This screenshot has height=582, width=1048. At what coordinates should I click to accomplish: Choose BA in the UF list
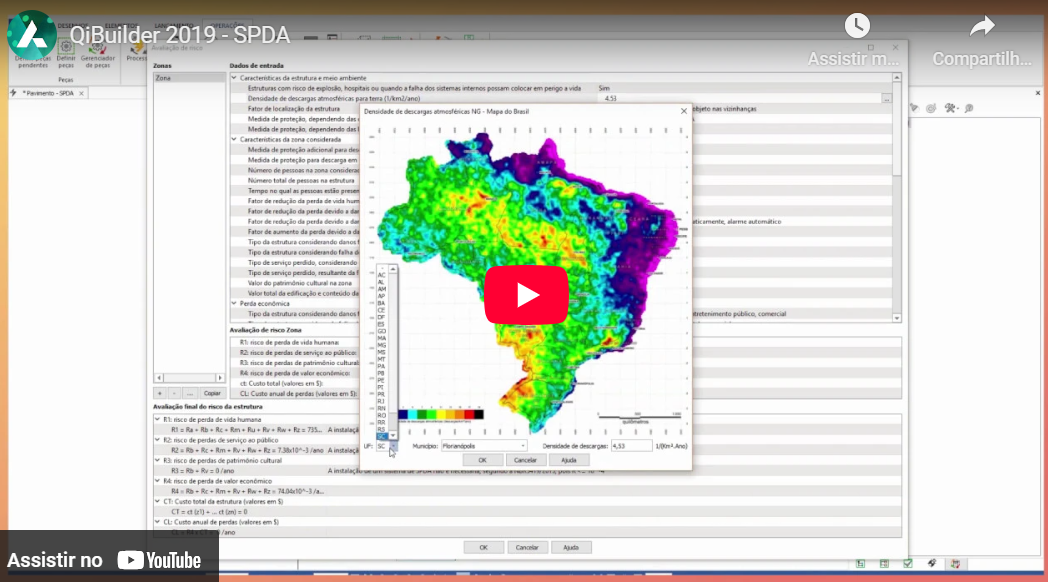tap(382, 303)
